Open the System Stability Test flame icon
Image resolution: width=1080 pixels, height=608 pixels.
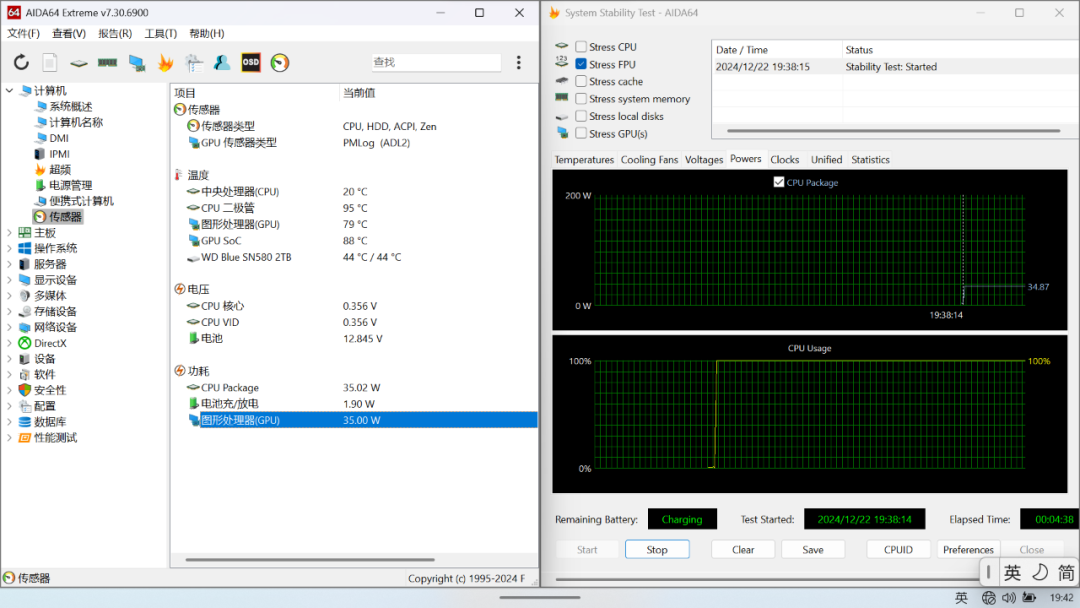pyautogui.click(x=165, y=62)
